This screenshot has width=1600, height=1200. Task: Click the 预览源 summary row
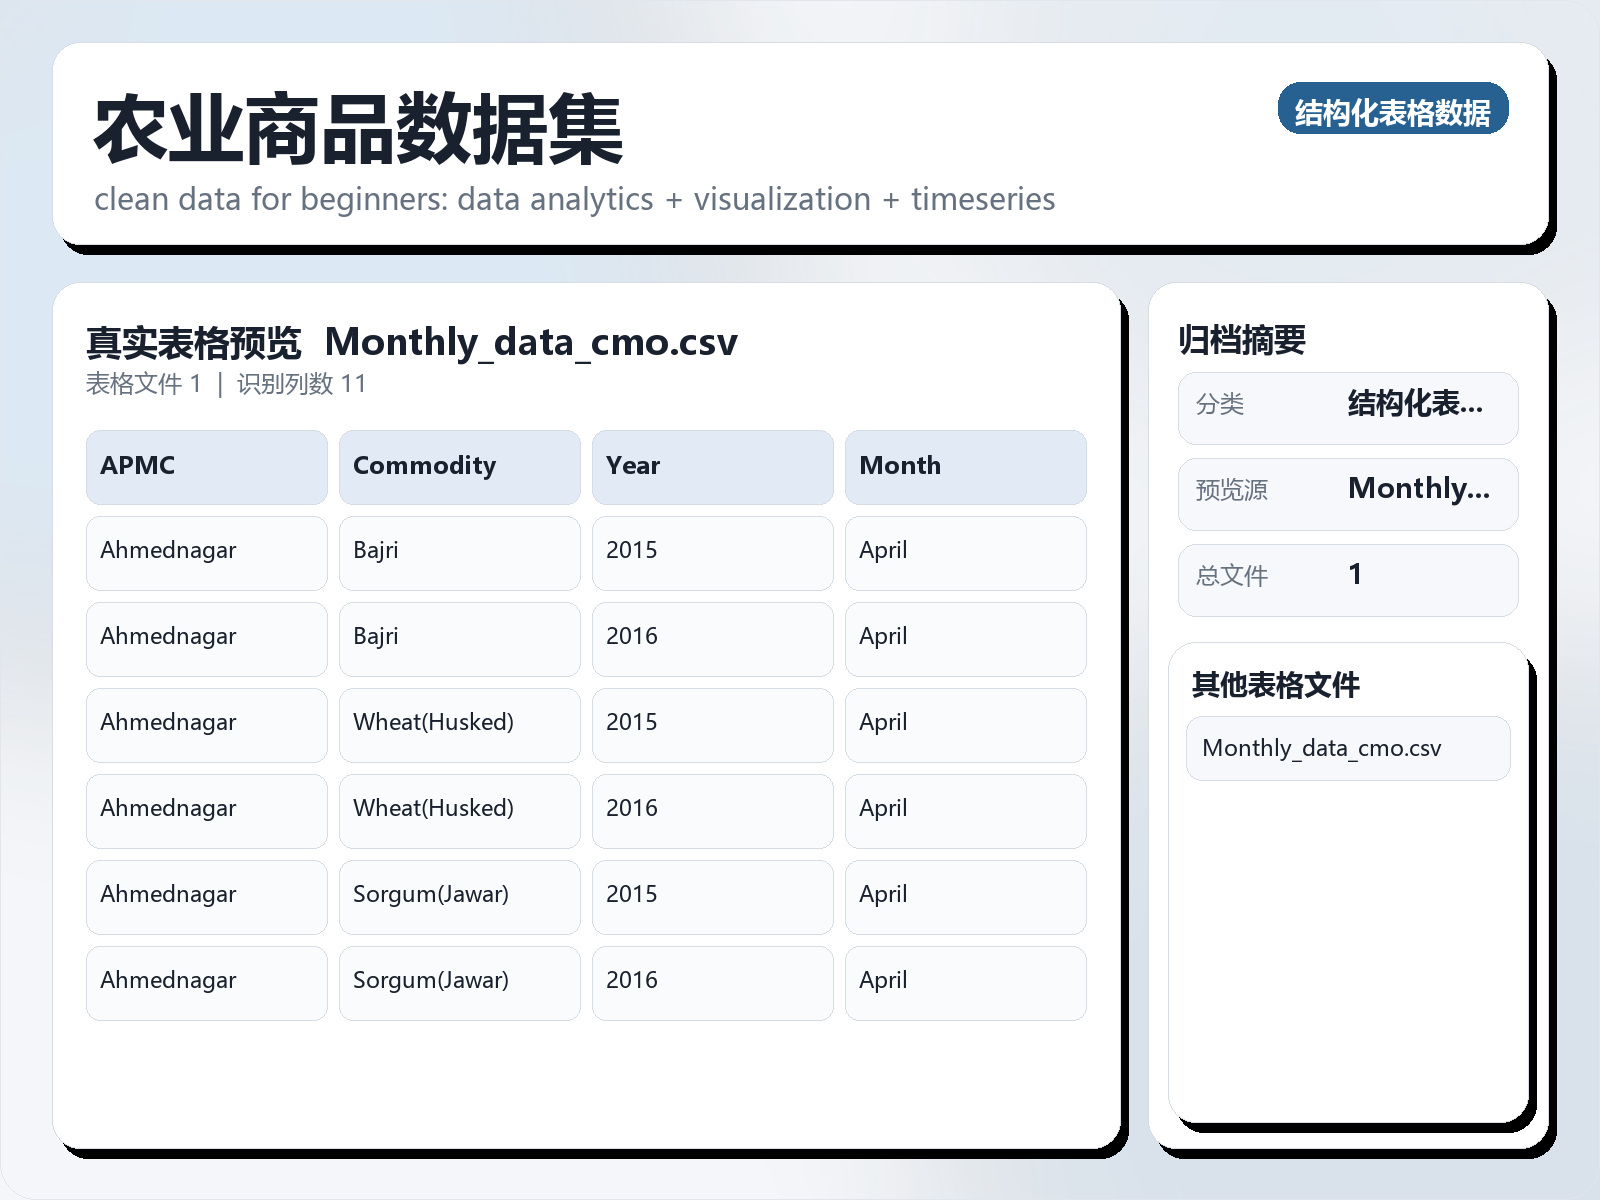(1347, 494)
